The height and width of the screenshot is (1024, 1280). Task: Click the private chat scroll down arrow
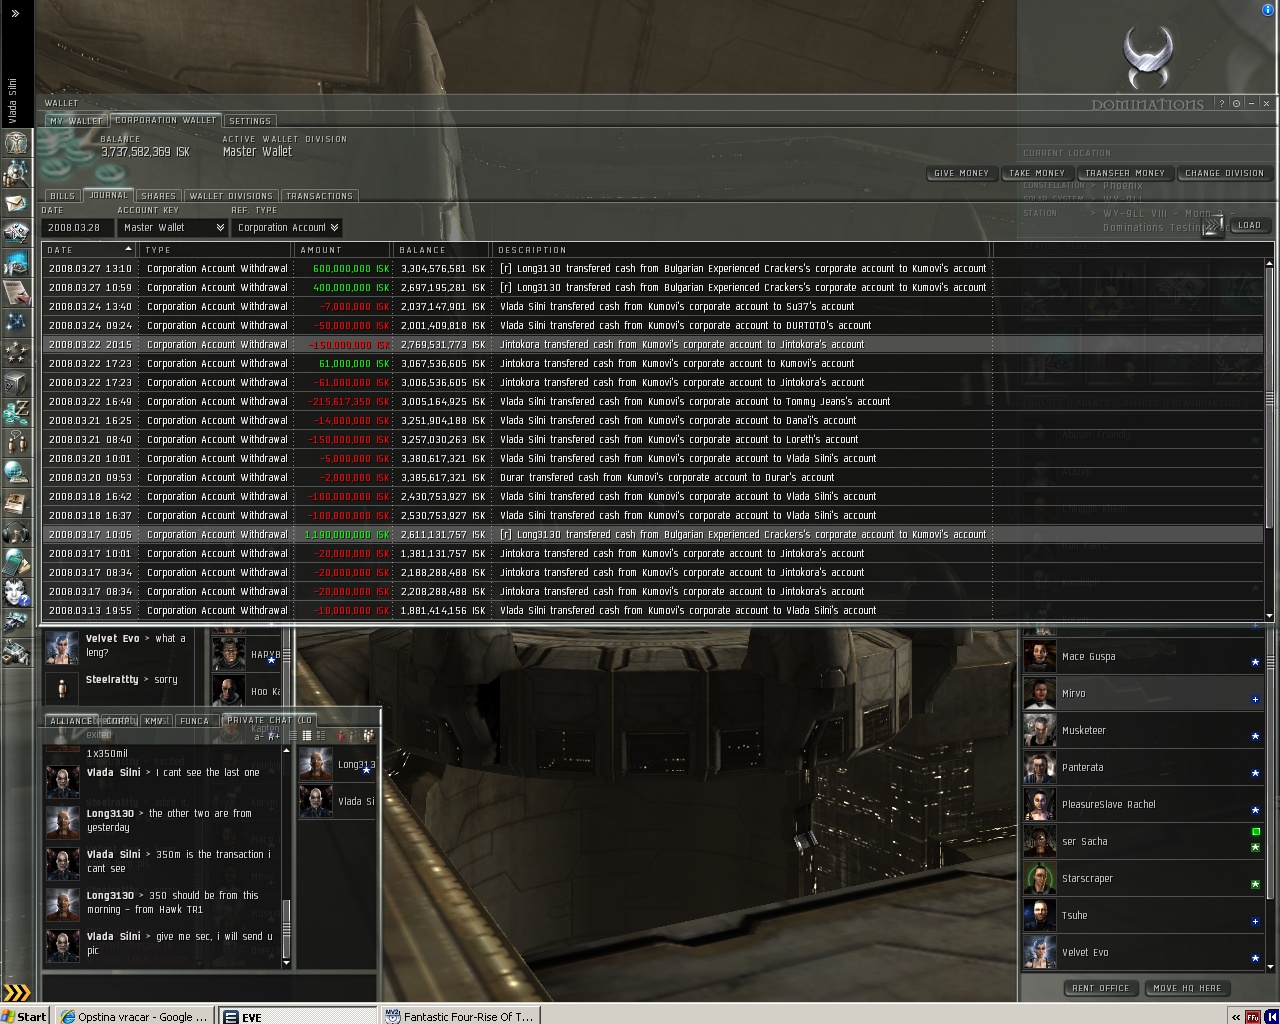click(287, 963)
